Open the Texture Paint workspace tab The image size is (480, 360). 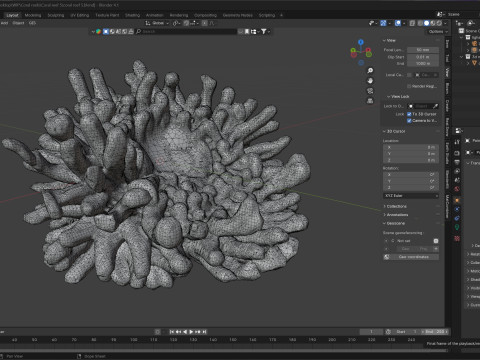coord(107,15)
